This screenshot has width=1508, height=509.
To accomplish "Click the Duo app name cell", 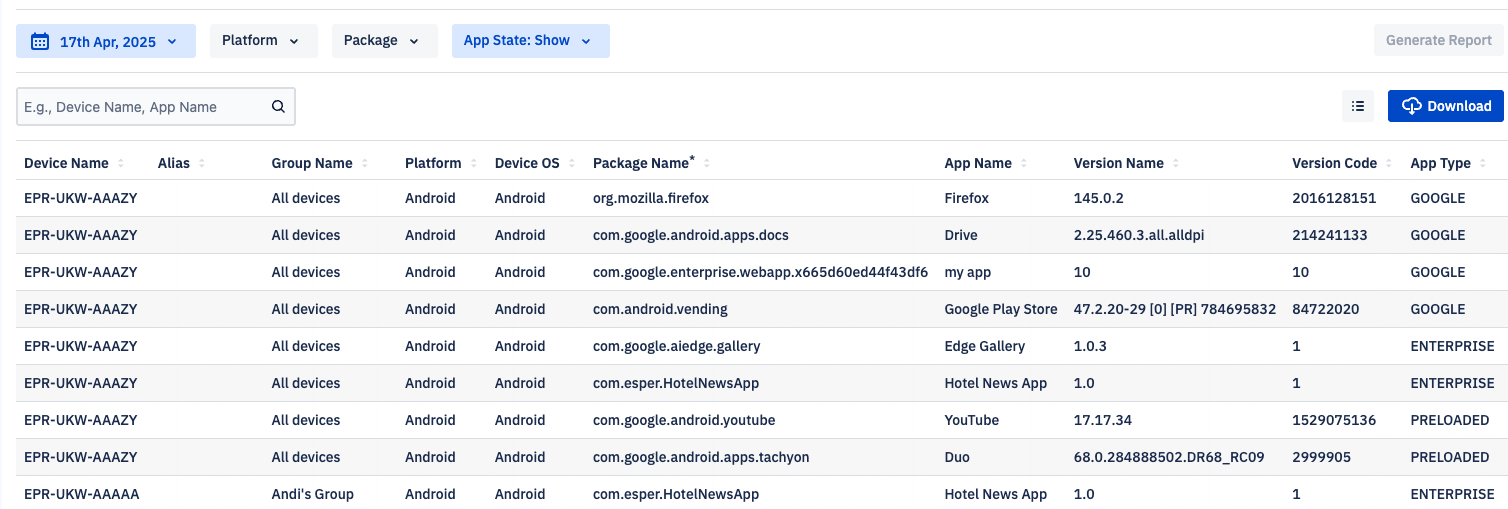I will (x=958, y=457).
